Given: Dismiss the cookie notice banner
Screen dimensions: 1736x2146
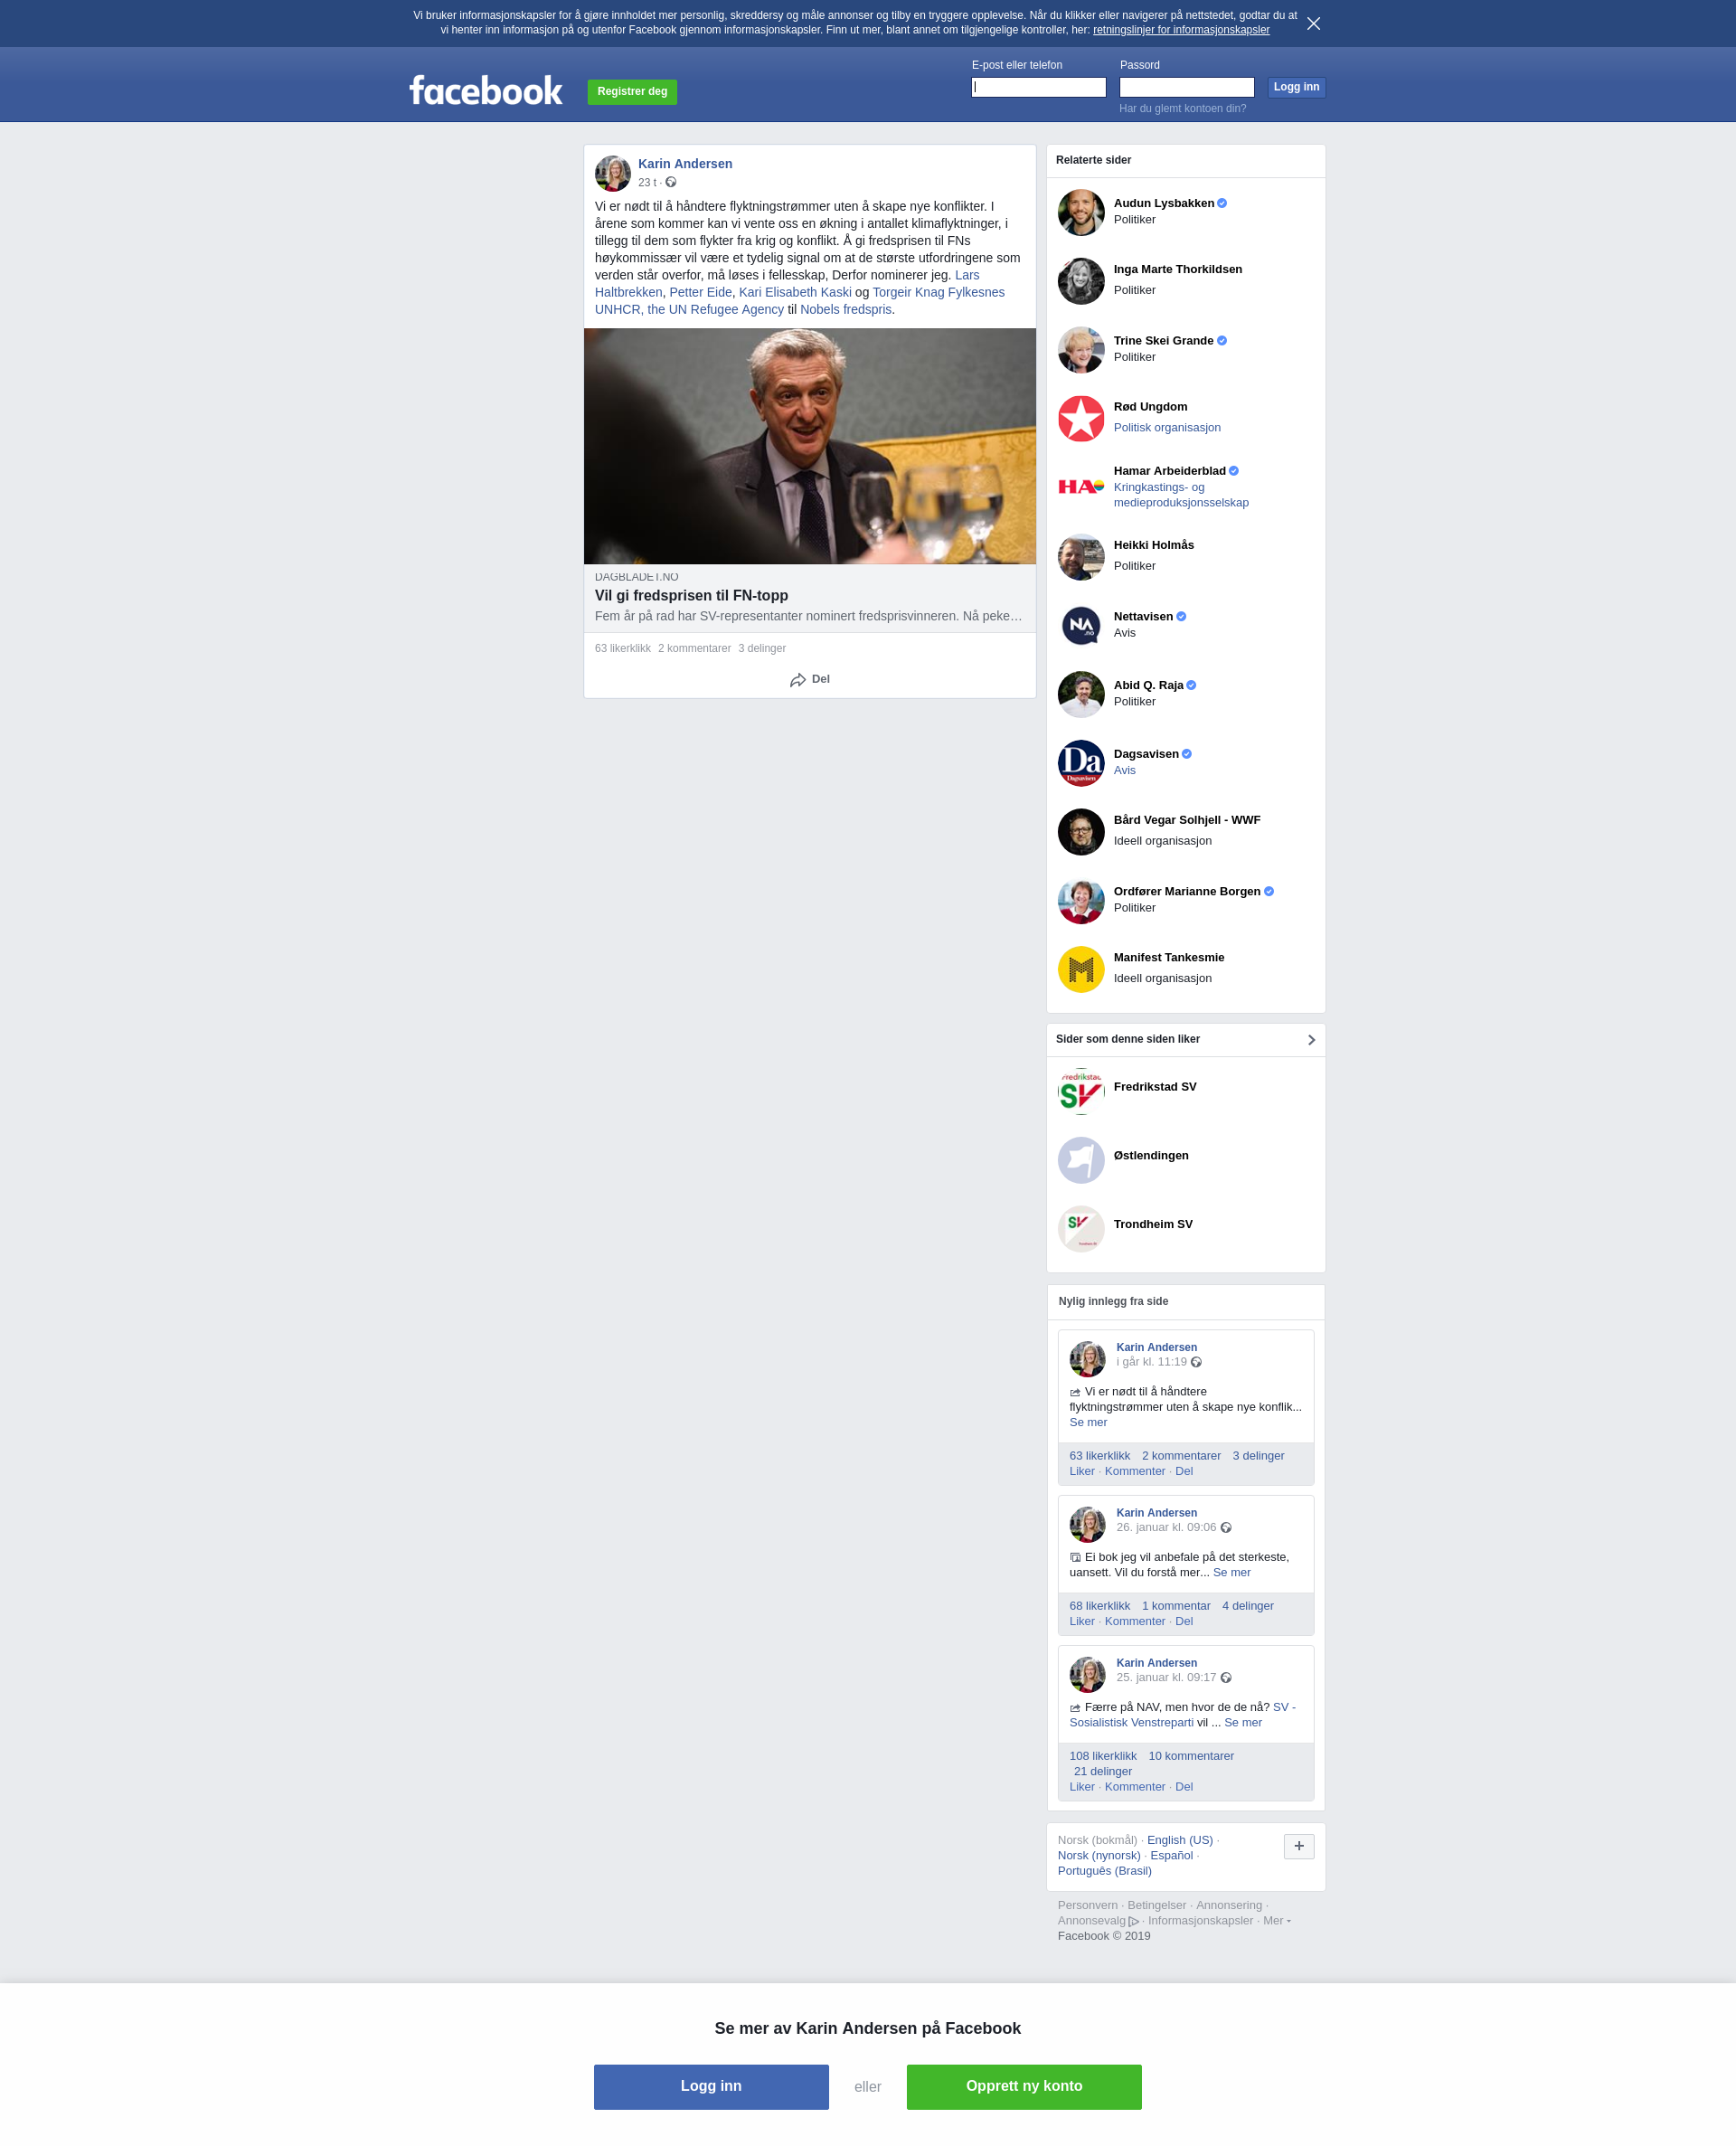Looking at the screenshot, I should click(x=1313, y=23).
